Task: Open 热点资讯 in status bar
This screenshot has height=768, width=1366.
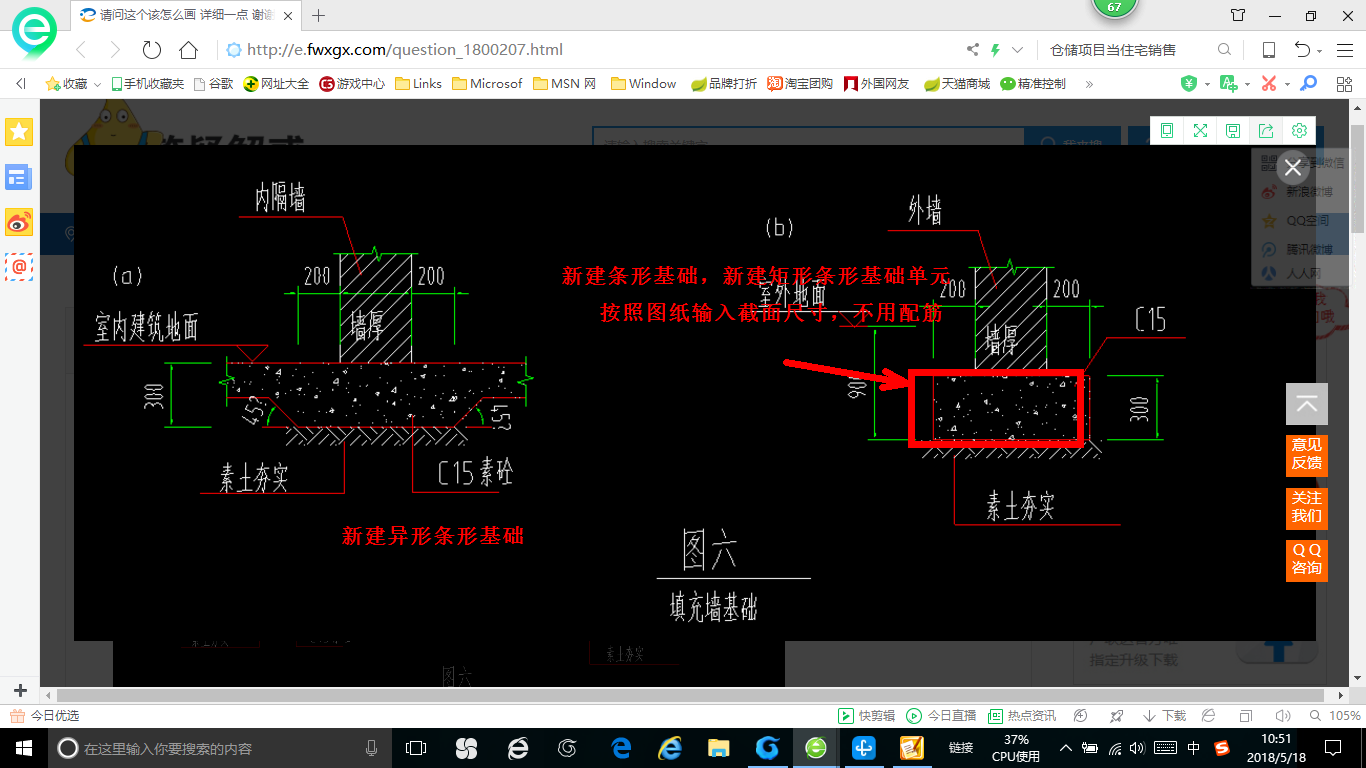Action: (1022, 716)
